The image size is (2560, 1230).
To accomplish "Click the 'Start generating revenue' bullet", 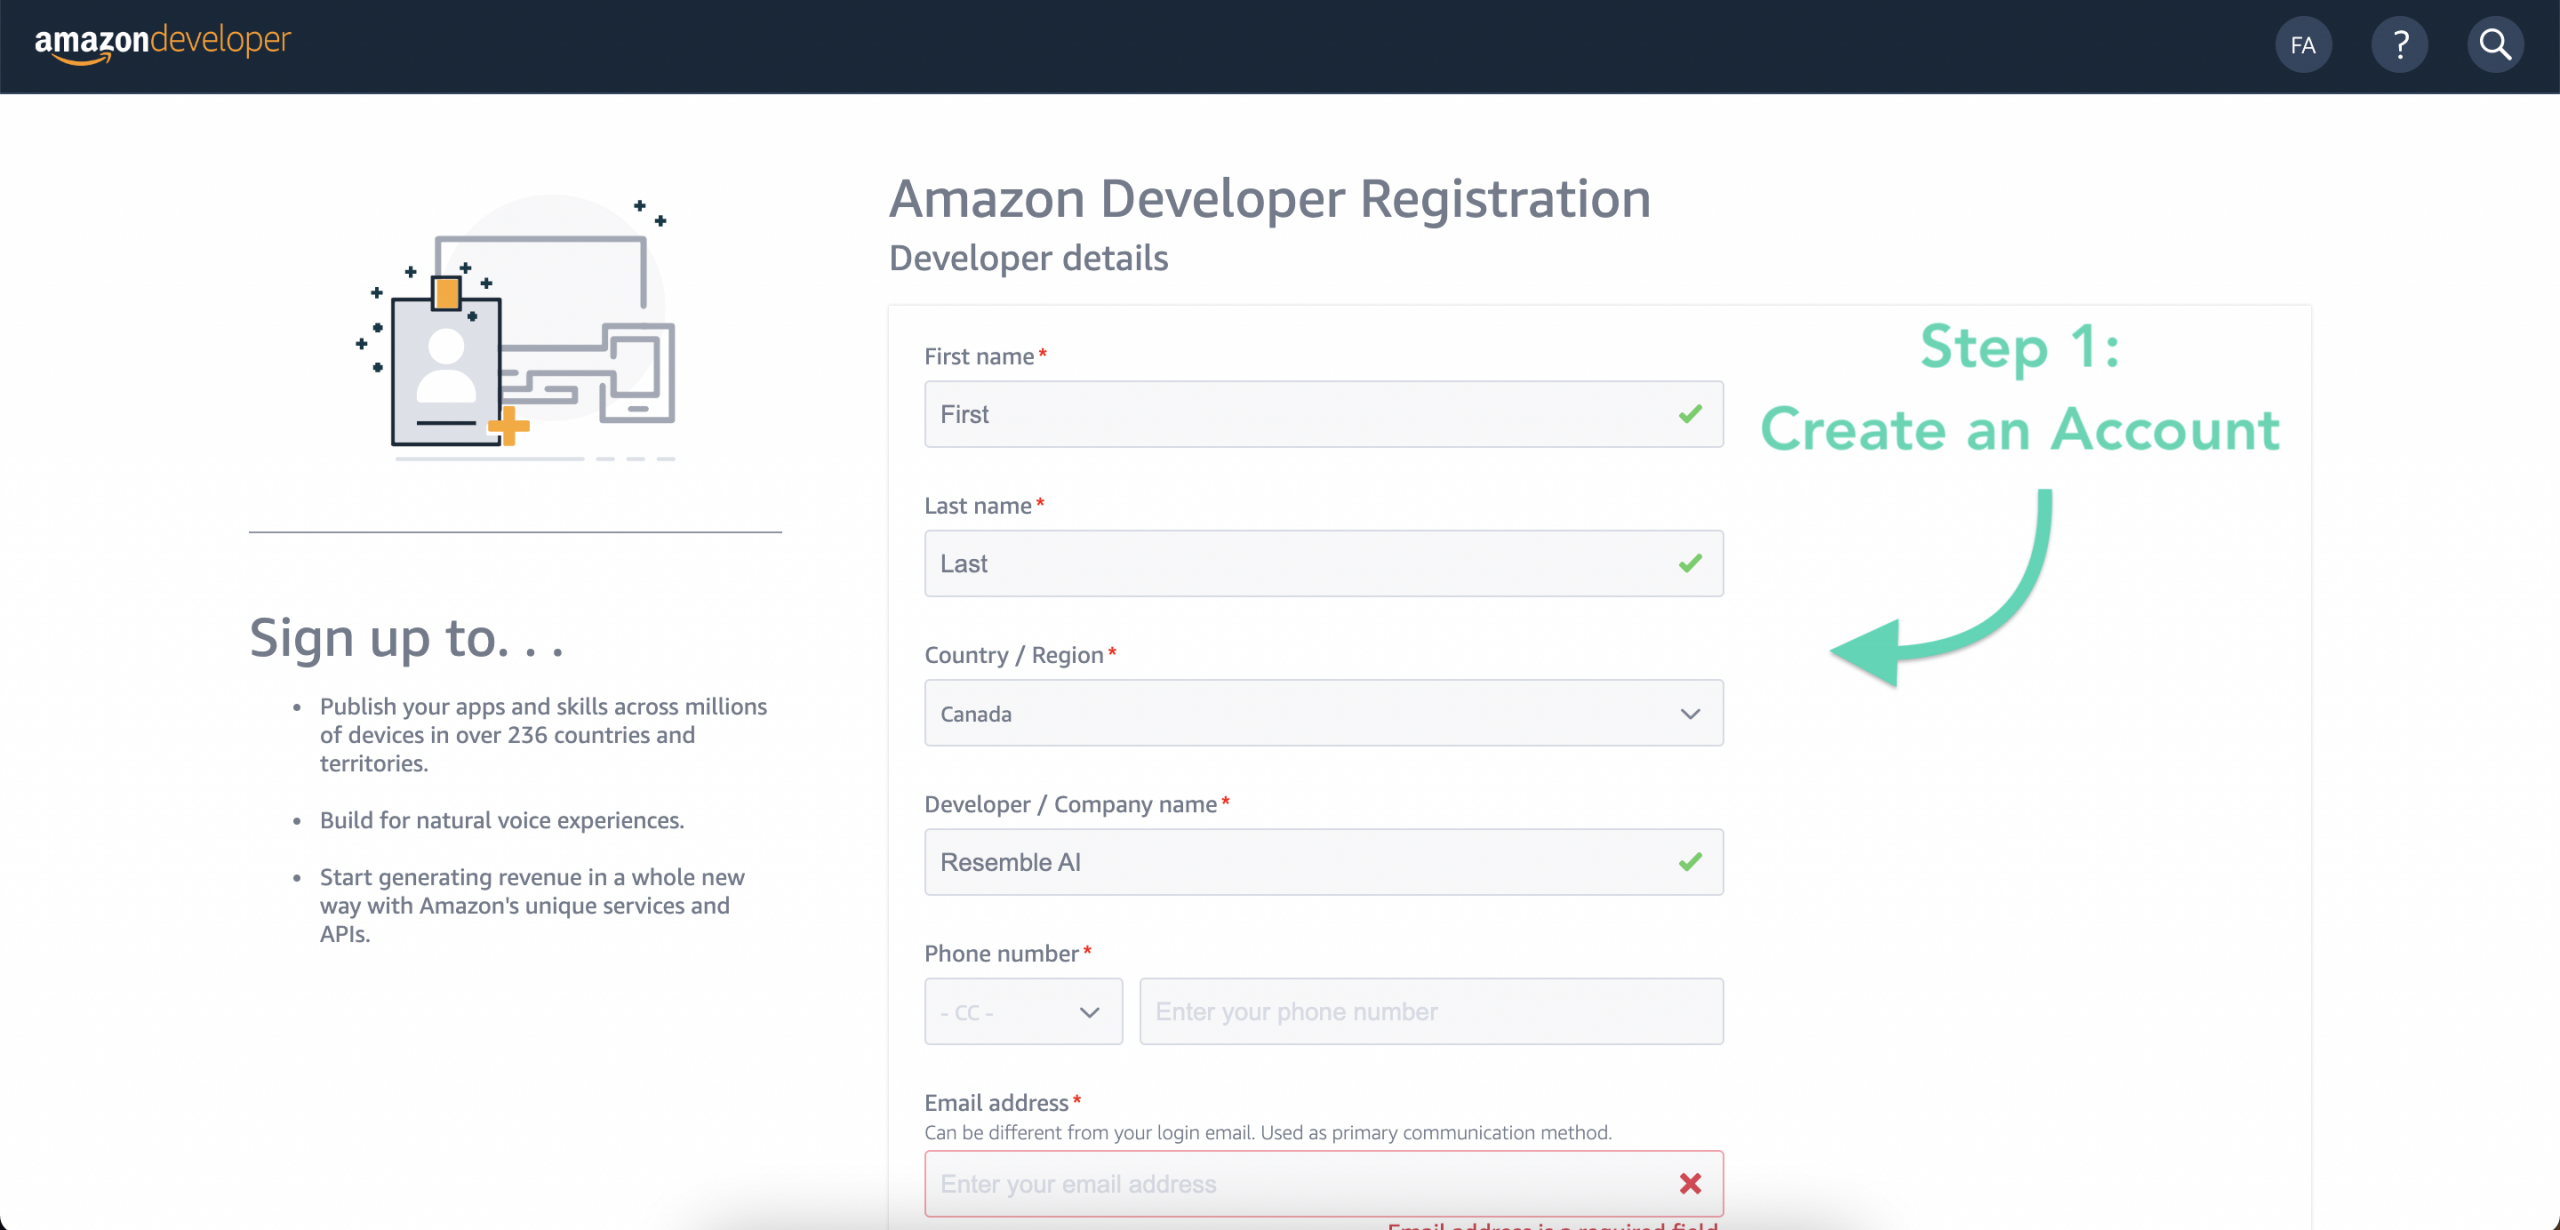I will point(532,905).
